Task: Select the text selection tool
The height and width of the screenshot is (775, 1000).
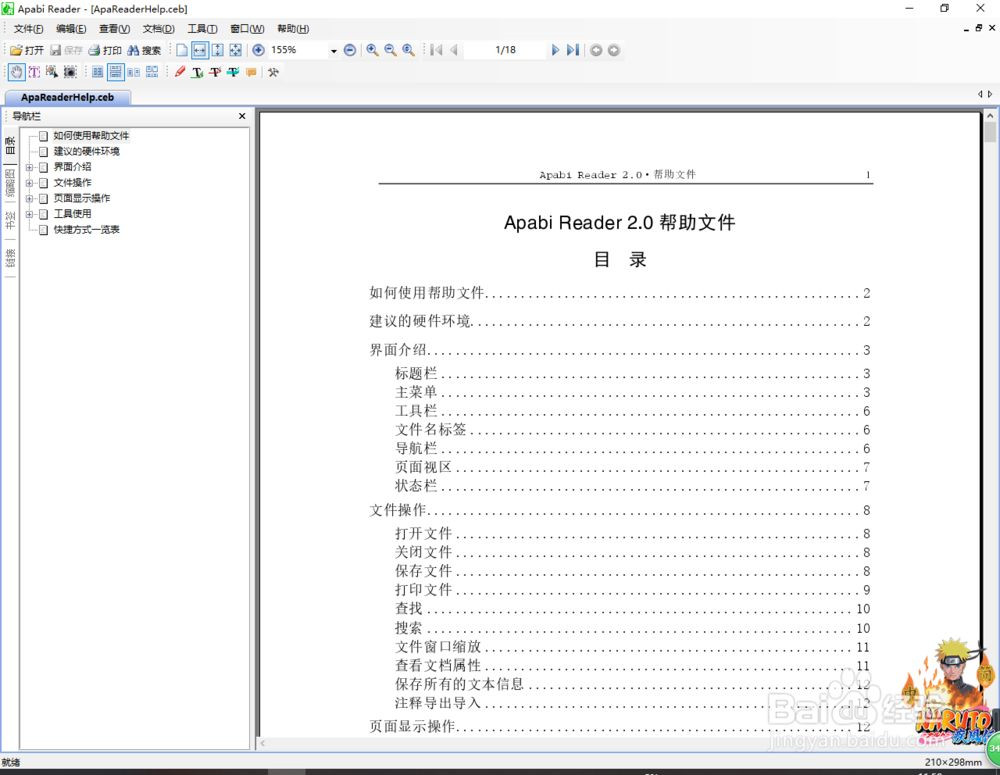Action: pyautogui.click(x=35, y=72)
